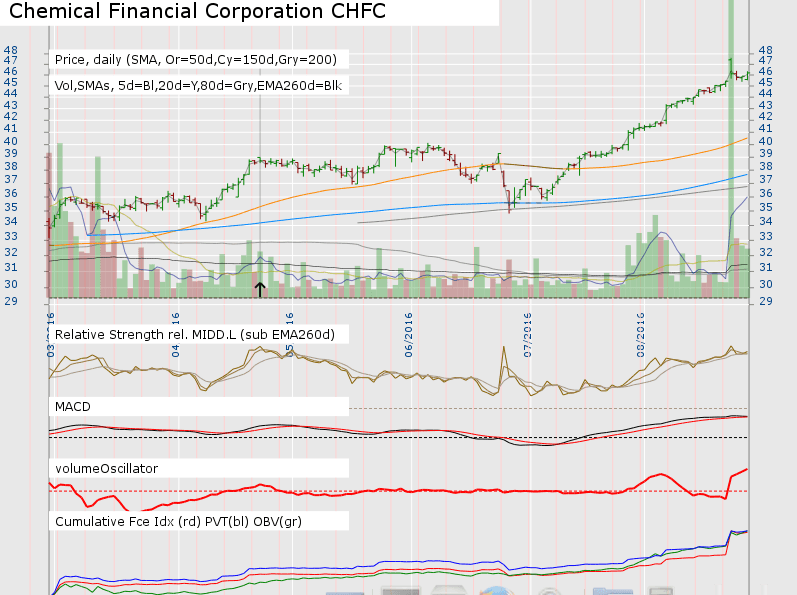Viewport: 797px width, 595px height.
Task: Click price 48 on the left axis
Action: coord(11,50)
